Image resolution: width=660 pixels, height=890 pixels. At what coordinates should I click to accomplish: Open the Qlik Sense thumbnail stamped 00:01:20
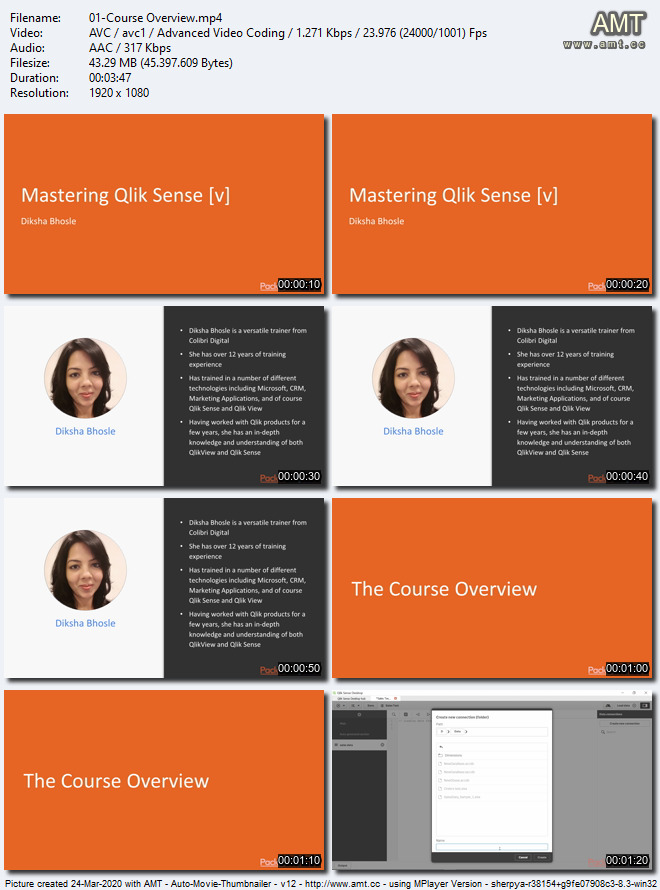click(492, 780)
